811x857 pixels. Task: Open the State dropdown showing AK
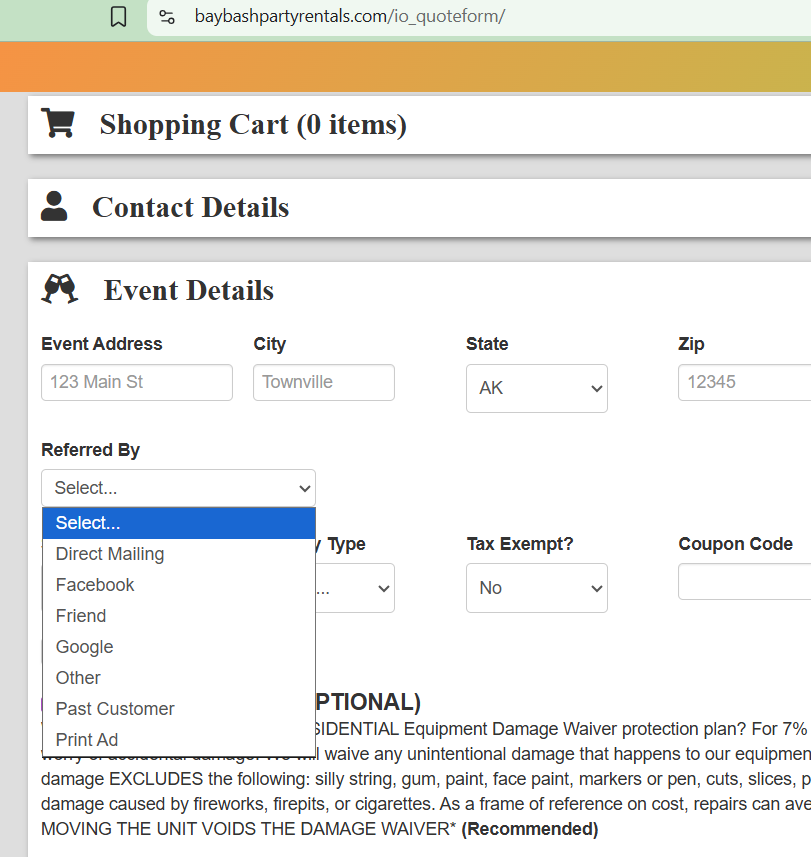tap(536, 388)
